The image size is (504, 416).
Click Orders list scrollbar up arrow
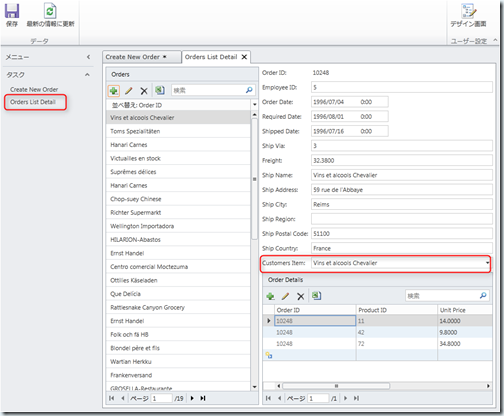(x=255, y=115)
